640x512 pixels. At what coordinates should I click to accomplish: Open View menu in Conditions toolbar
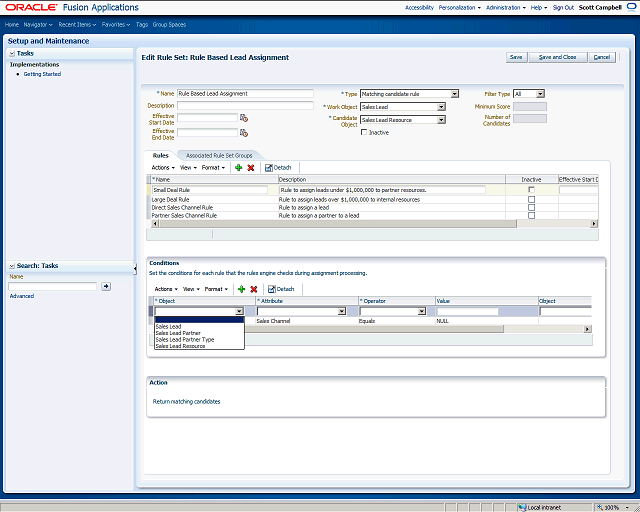pos(191,289)
